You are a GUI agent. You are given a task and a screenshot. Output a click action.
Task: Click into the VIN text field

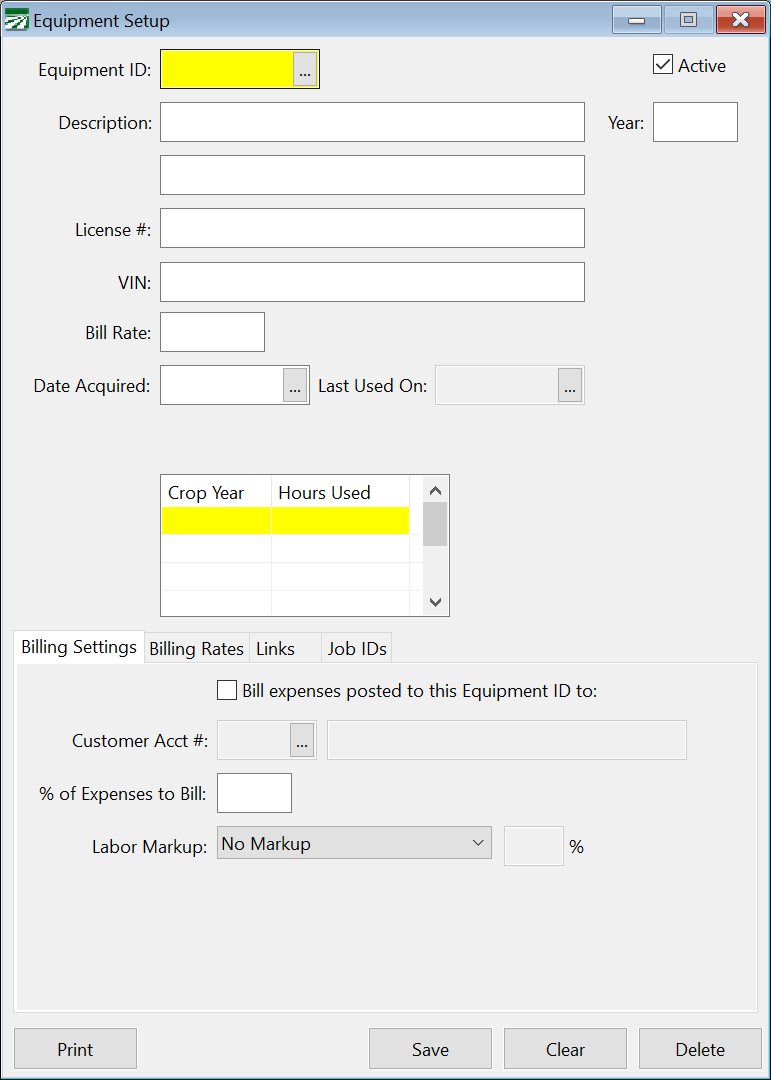click(x=372, y=282)
